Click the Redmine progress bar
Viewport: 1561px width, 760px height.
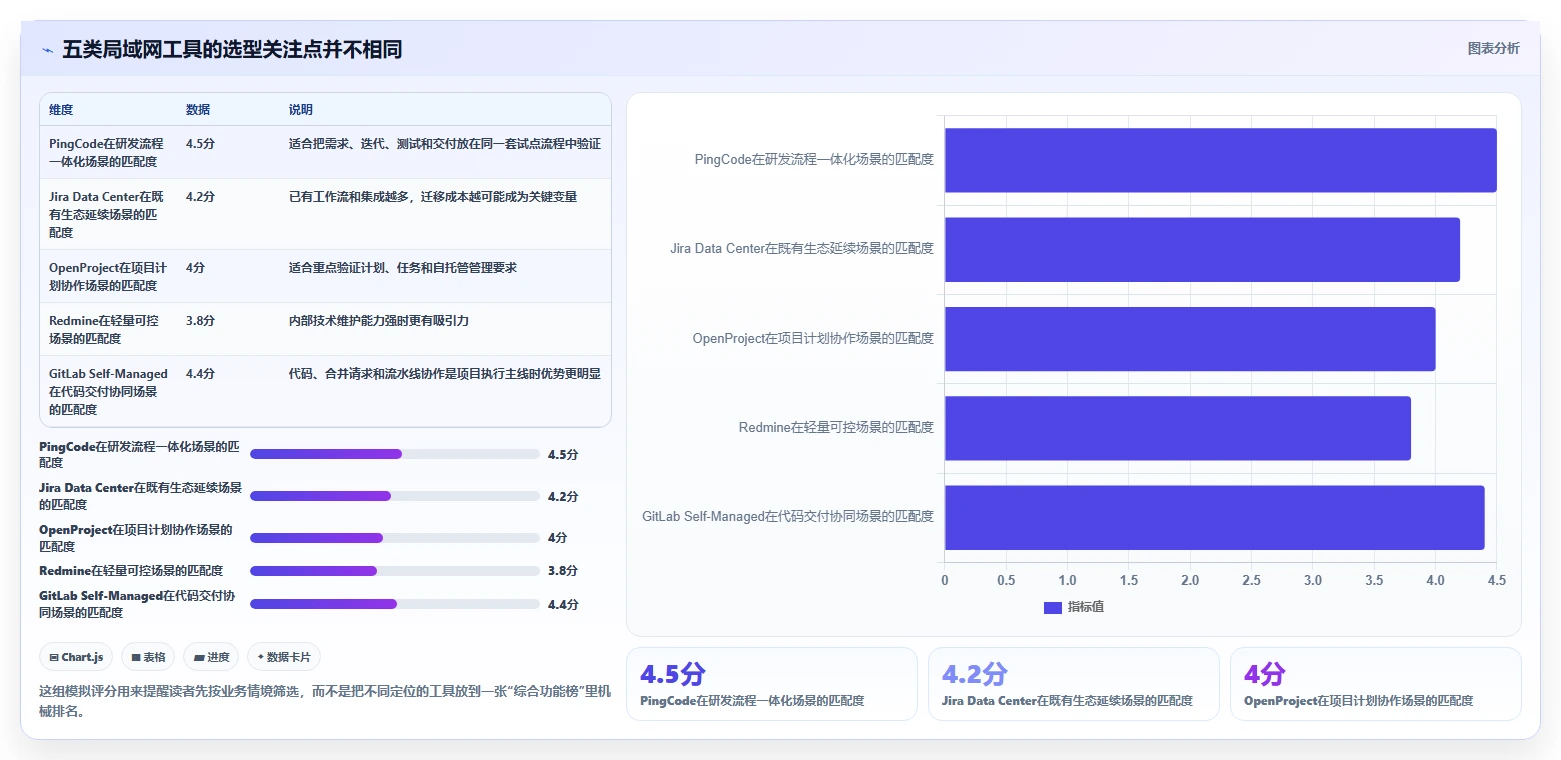coord(395,571)
